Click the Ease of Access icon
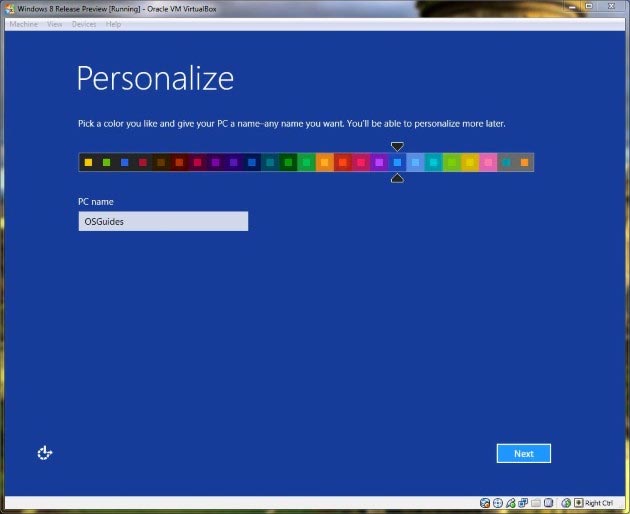Image resolution: width=630 pixels, height=514 pixels. 44,453
